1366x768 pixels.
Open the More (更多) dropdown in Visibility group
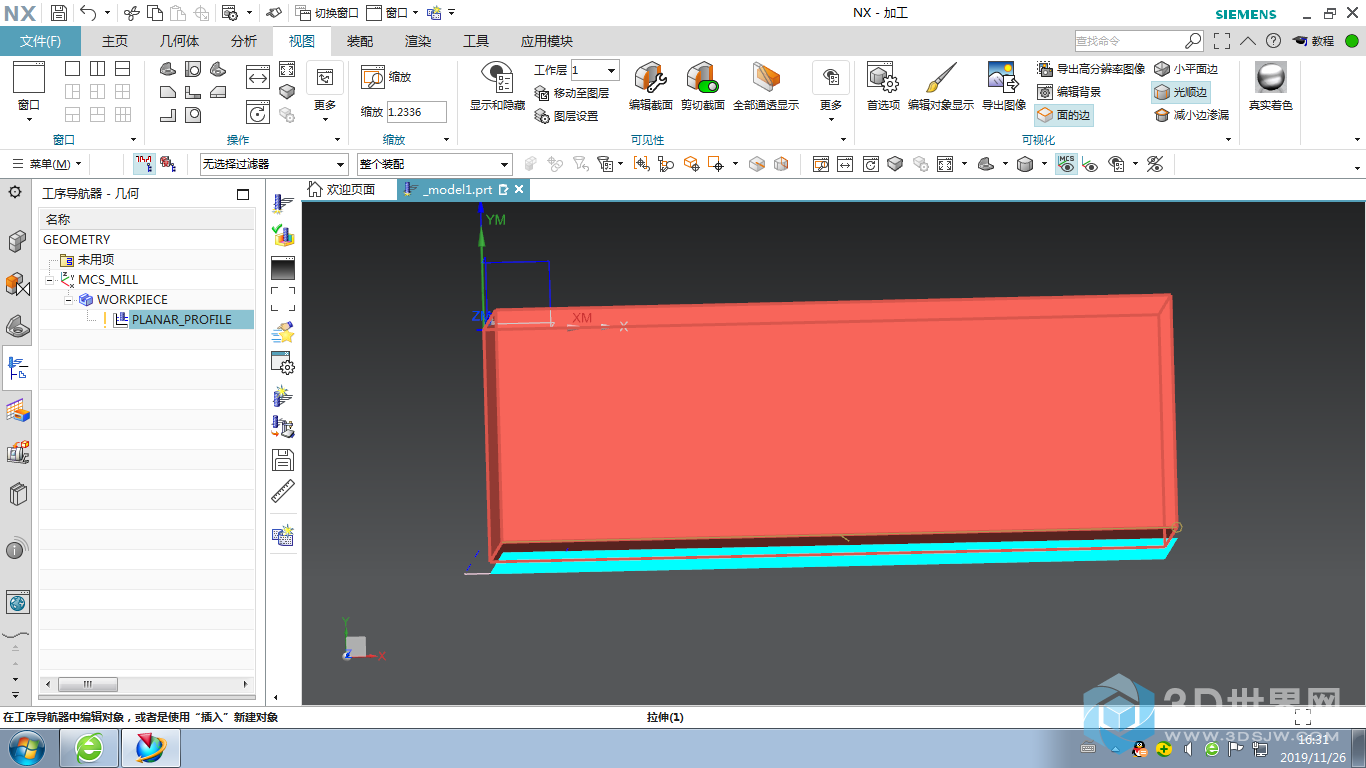(831, 92)
